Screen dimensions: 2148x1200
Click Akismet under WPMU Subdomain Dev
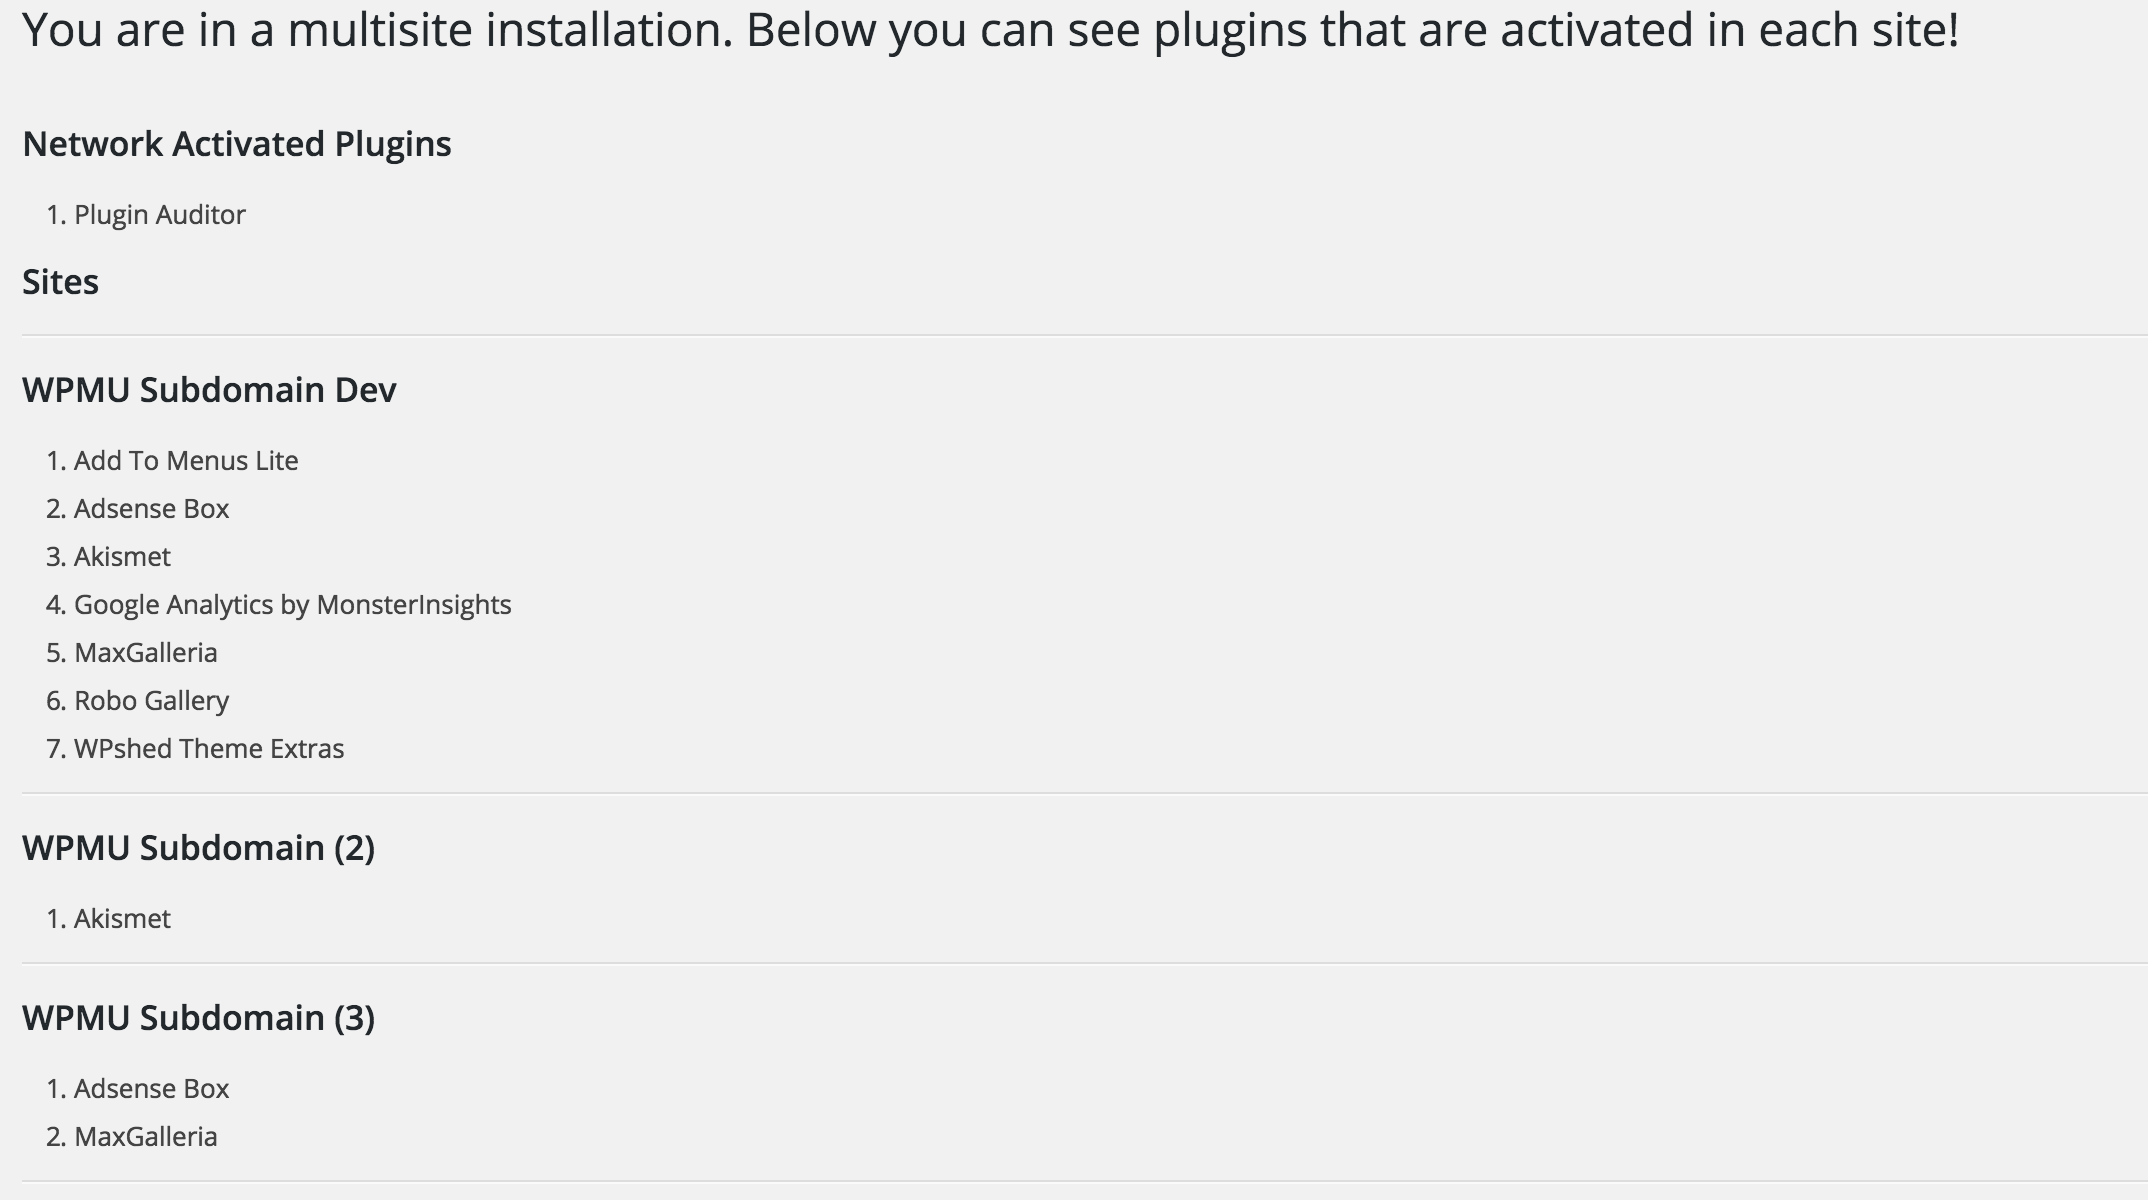(x=122, y=557)
